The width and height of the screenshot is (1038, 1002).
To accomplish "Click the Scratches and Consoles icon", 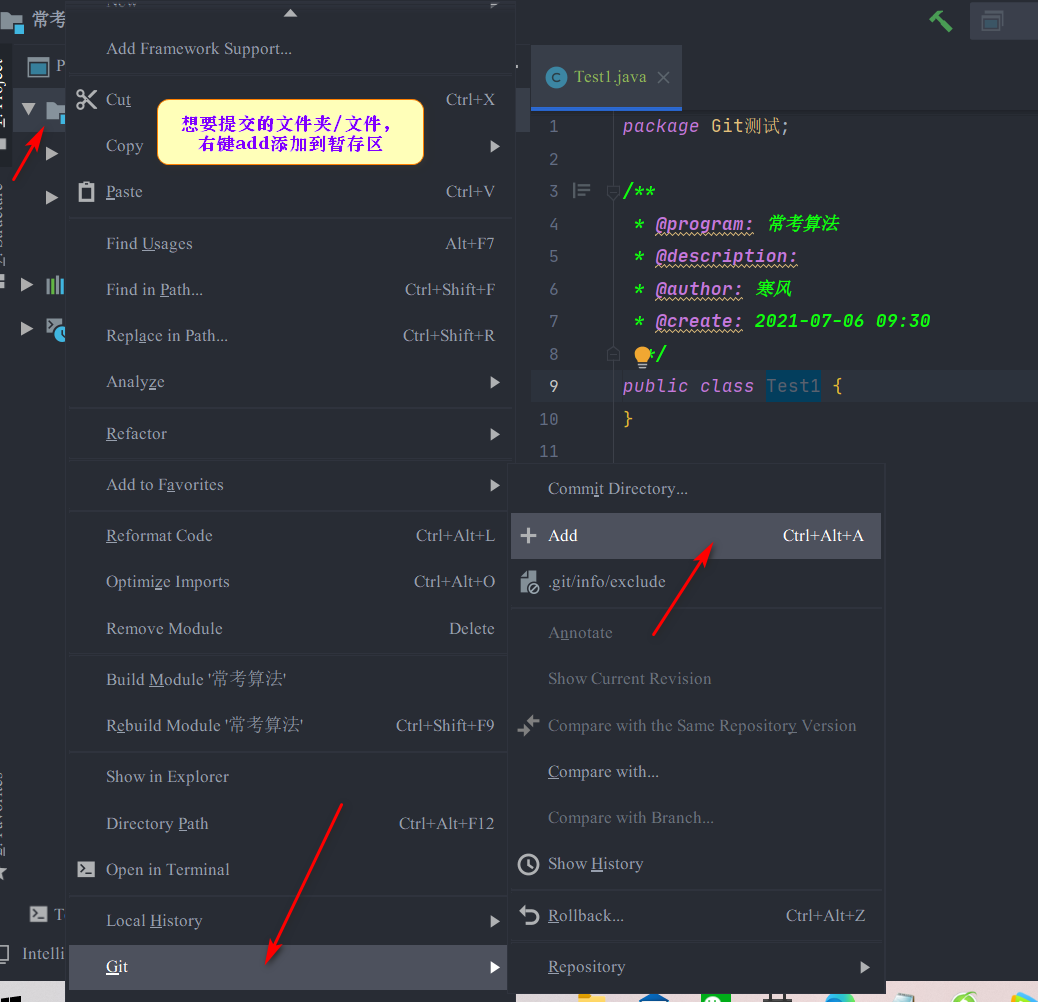I will tap(55, 329).
